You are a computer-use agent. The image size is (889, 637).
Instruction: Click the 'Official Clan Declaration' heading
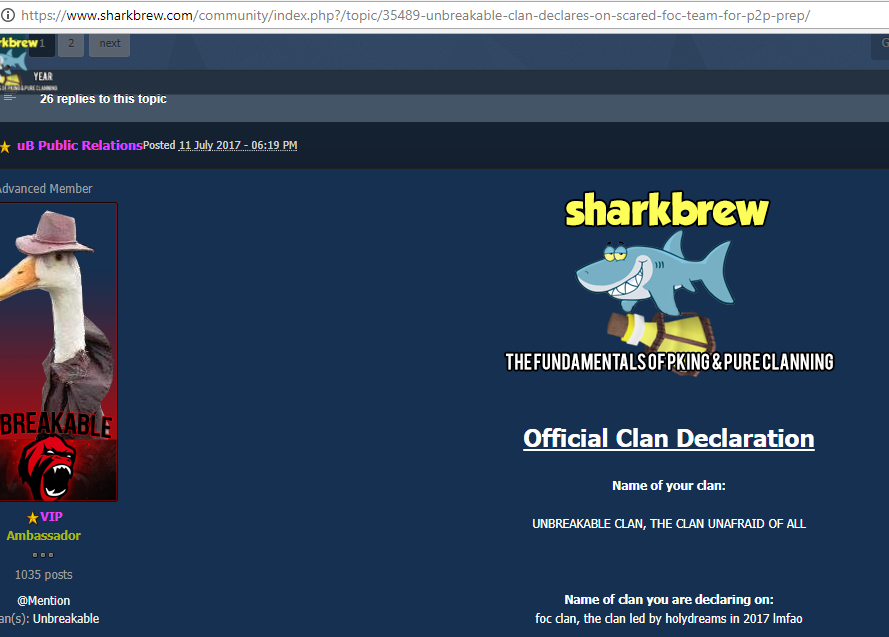pos(669,439)
